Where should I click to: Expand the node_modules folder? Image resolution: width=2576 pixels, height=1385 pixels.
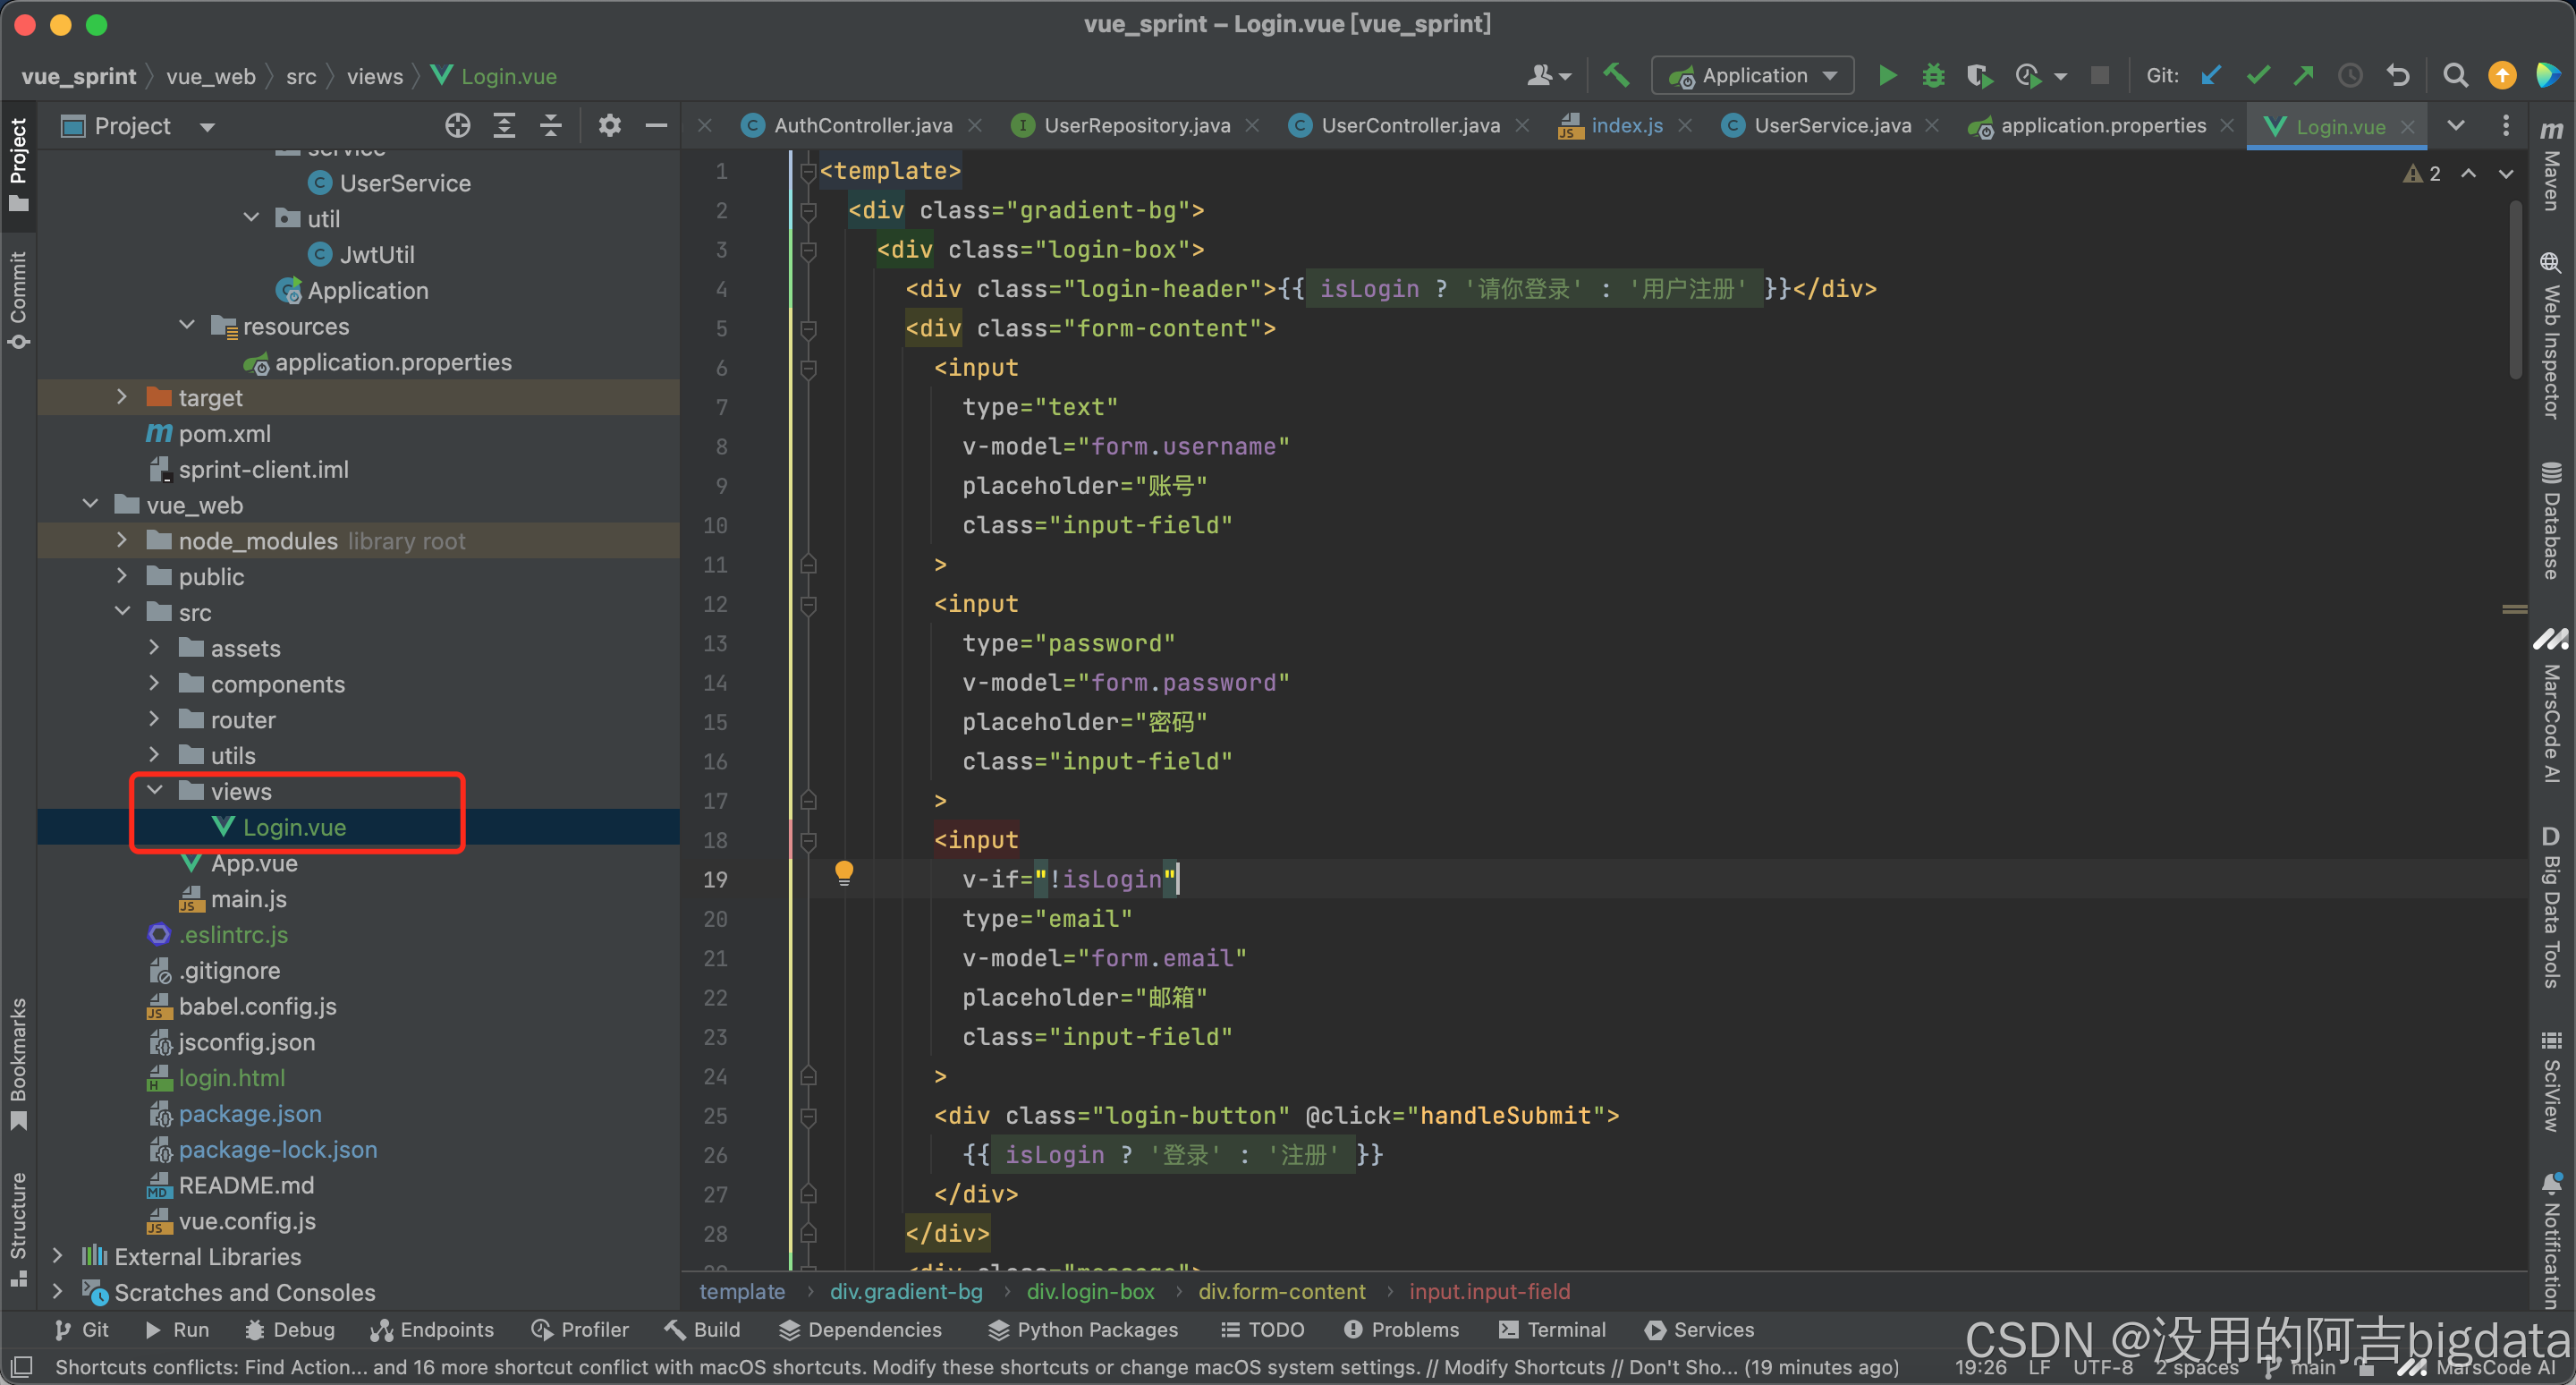(122, 540)
